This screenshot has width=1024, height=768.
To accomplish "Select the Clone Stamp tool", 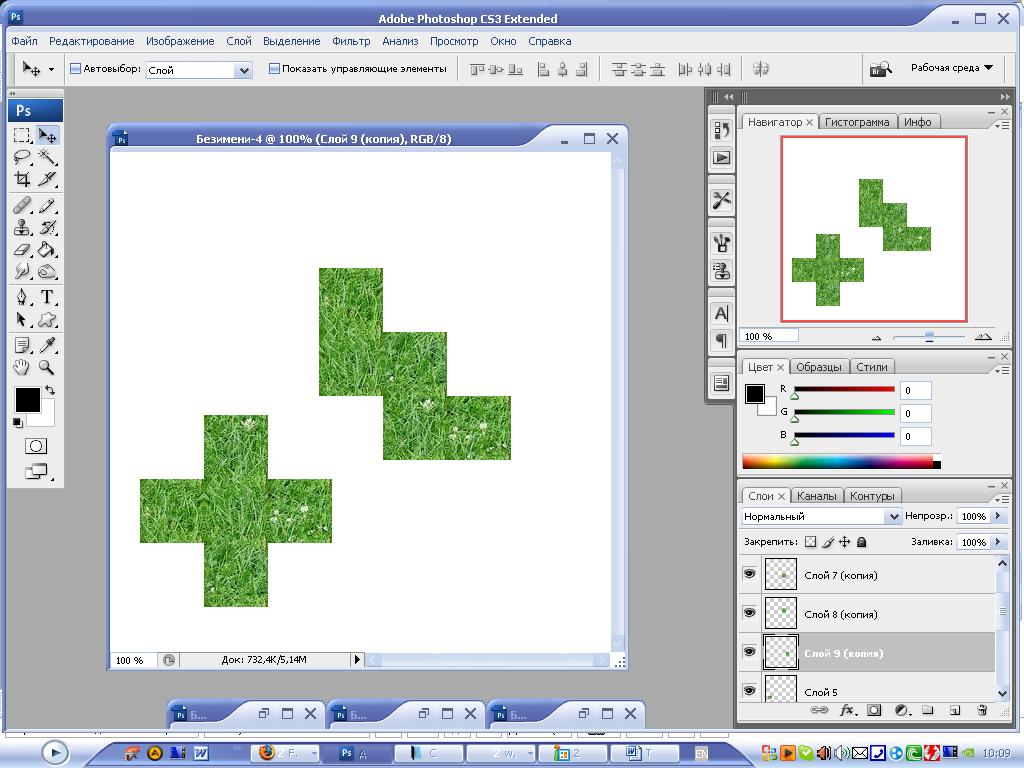I will (x=22, y=227).
